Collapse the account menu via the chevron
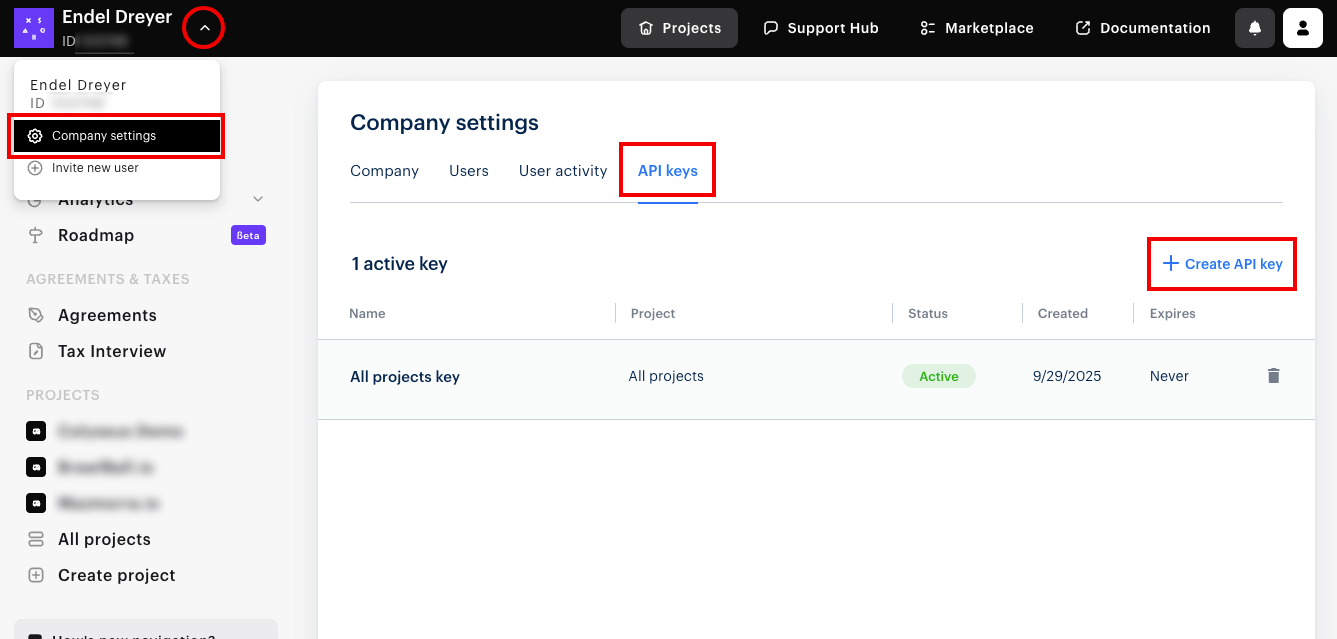The width and height of the screenshot is (1337, 639). (203, 27)
